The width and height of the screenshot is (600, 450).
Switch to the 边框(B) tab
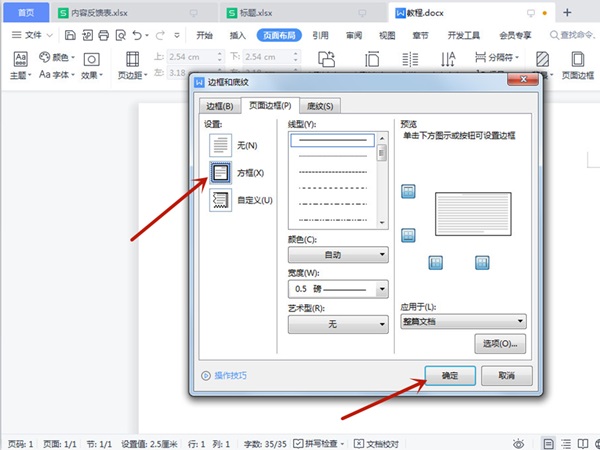tap(219, 106)
